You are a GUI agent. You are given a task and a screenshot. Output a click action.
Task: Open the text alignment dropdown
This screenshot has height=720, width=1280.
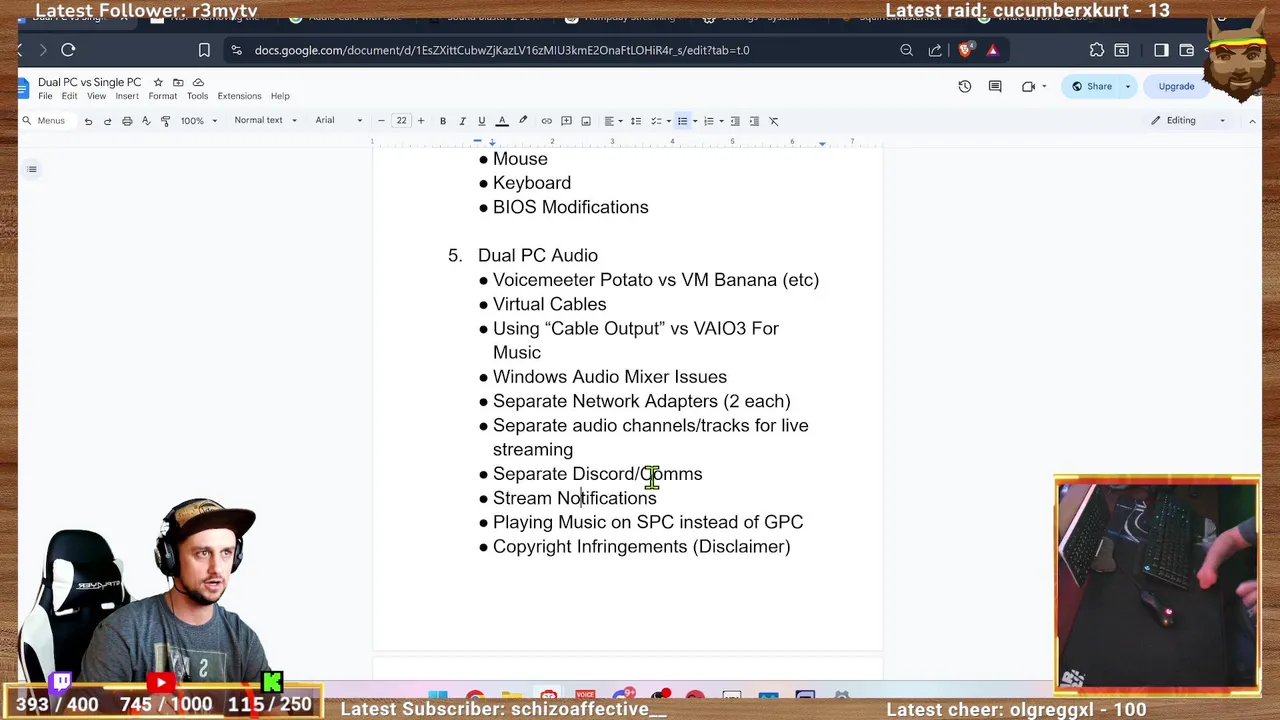[x=613, y=121]
